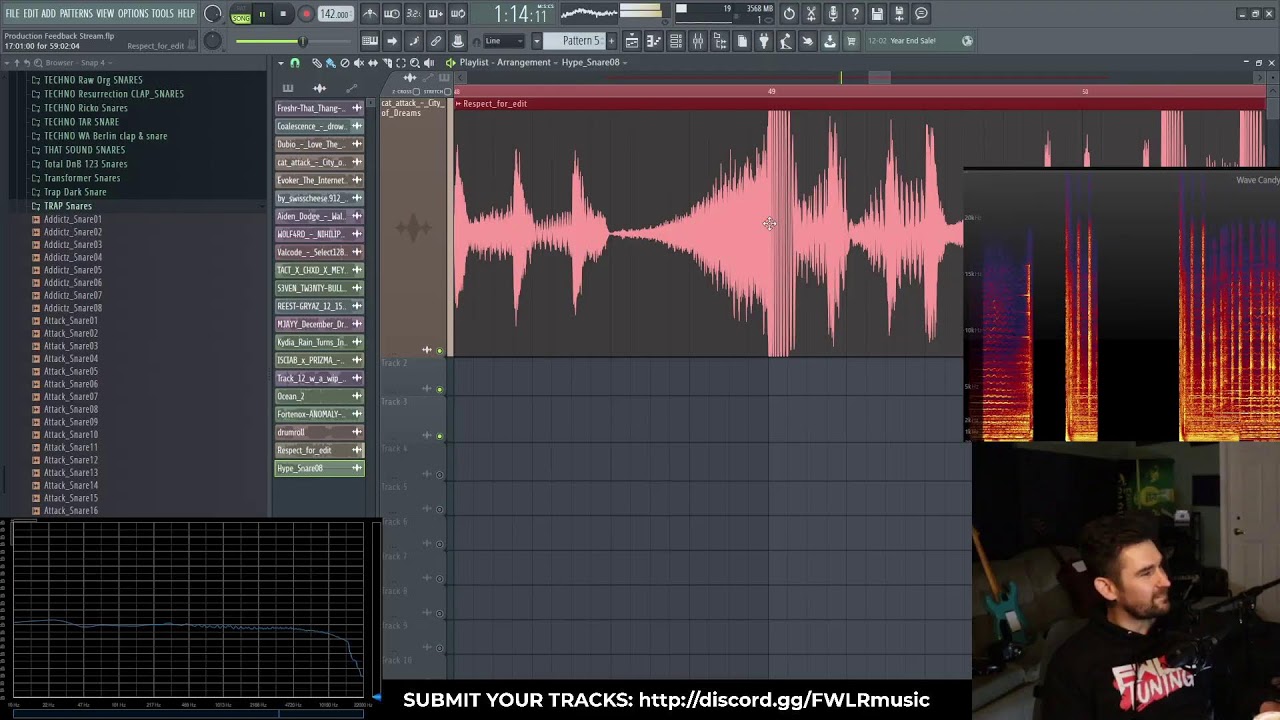Screen dimensions: 1280x720
Task: Expand the Transformer Snares folder
Action: (82, 178)
